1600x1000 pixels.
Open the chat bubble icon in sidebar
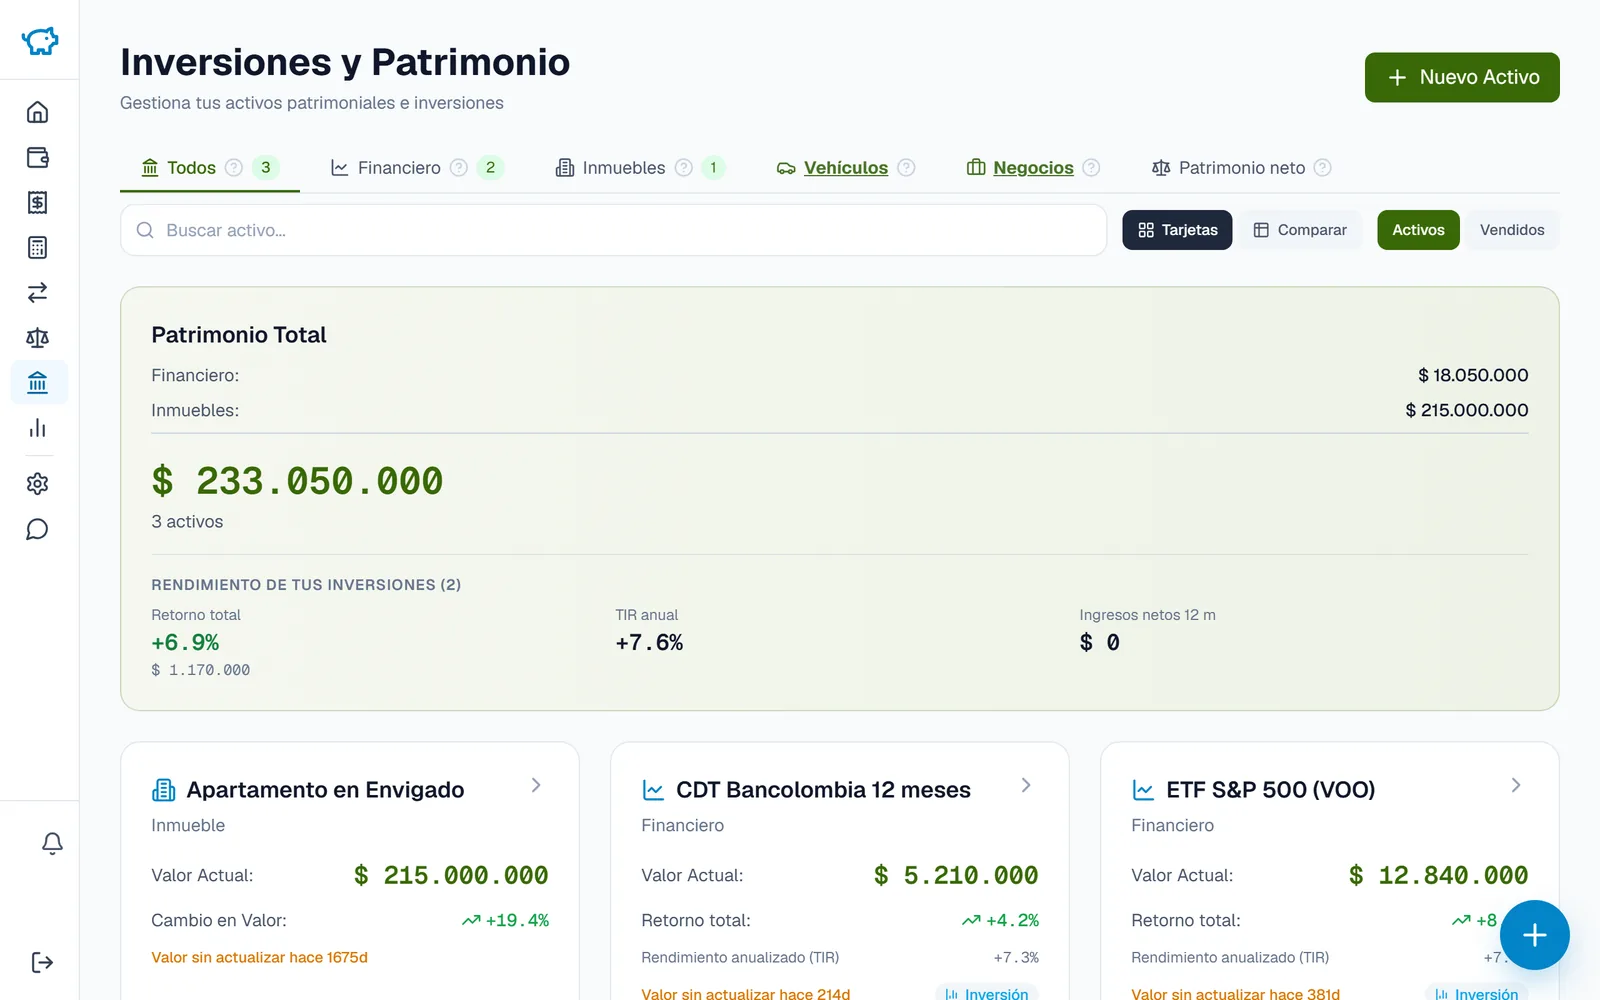tap(38, 529)
